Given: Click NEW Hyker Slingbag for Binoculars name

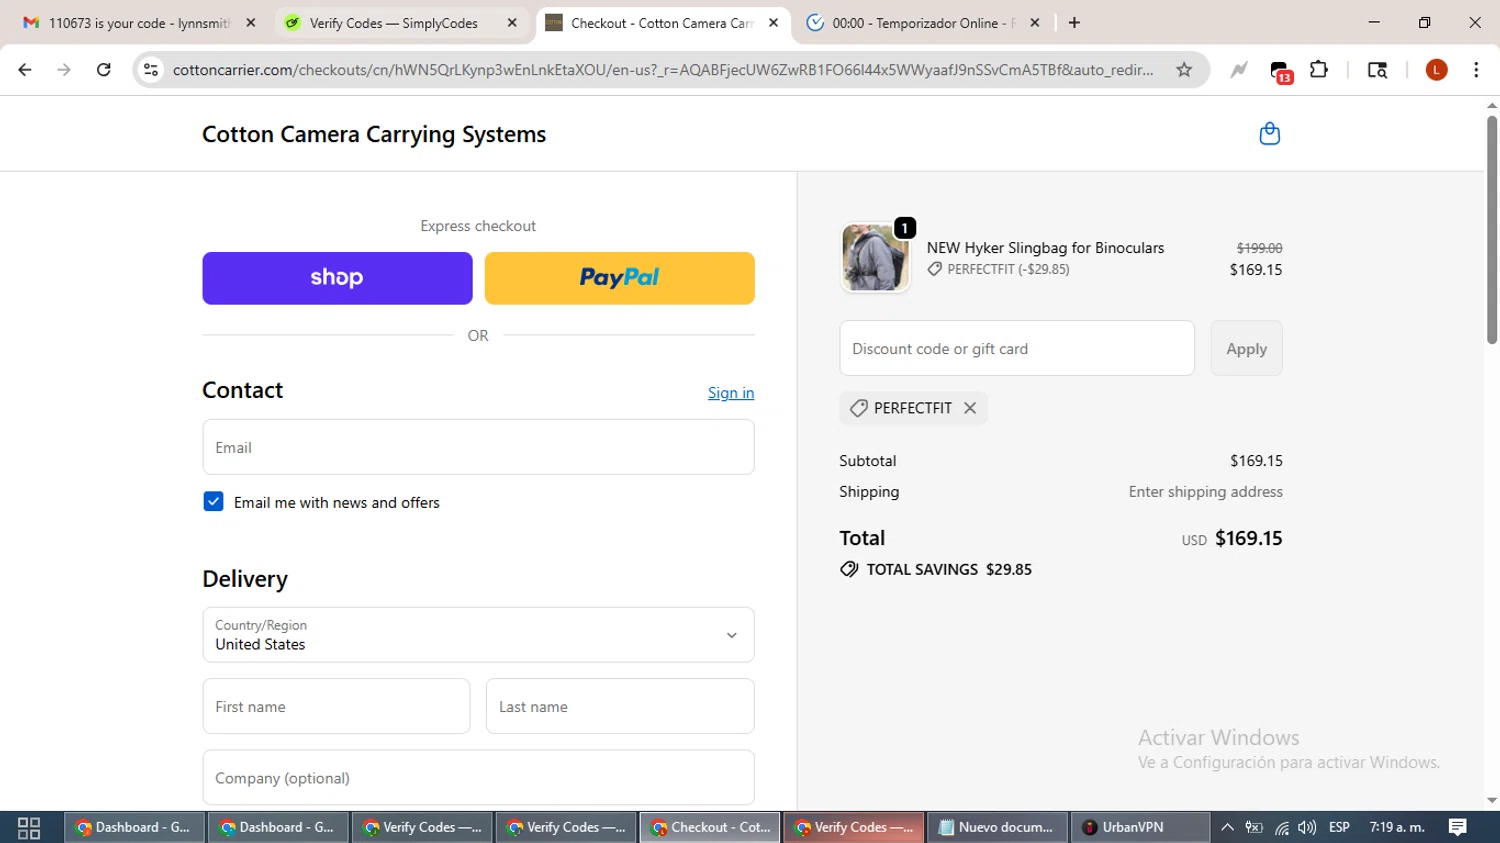Looking at the screenshot, I should (1045, 248).
